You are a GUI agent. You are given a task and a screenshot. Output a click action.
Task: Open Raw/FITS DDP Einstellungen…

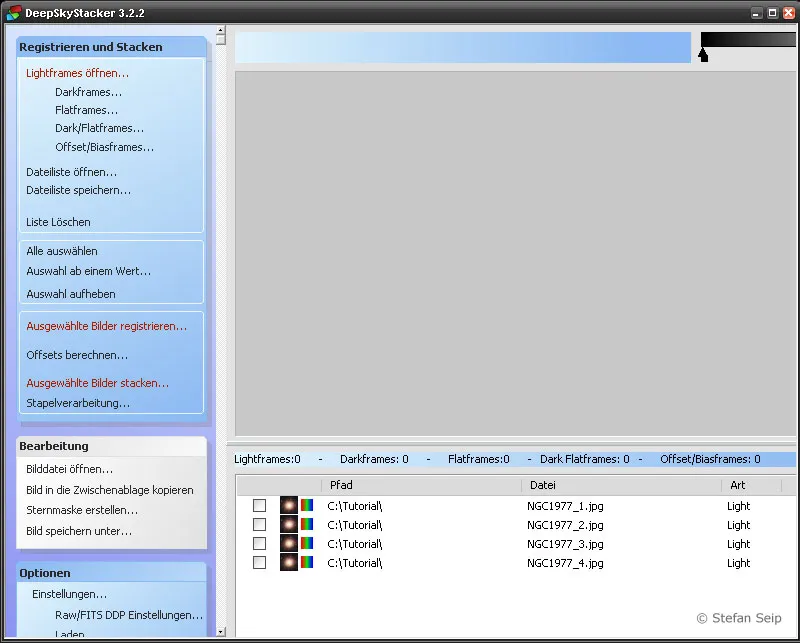[129, 615]
